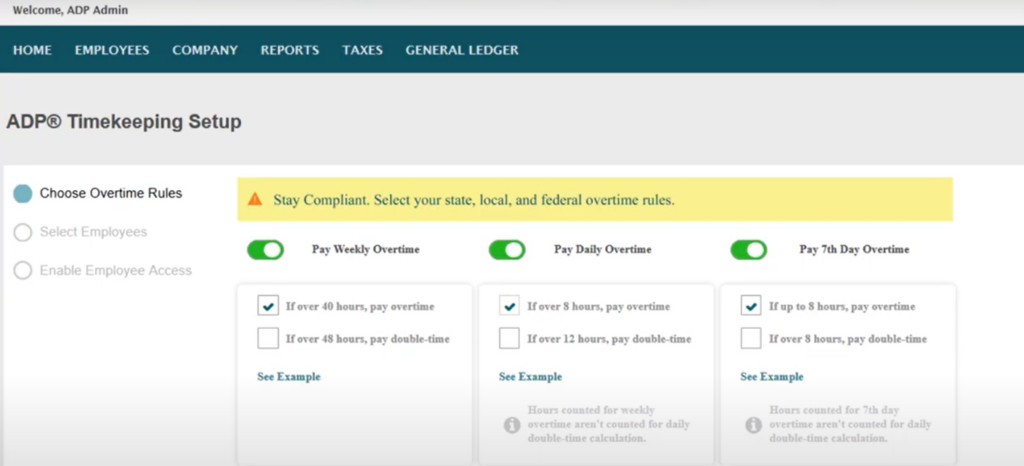Select the Choose Overtime Rules step circle
1024x466 pixels.
23,194
